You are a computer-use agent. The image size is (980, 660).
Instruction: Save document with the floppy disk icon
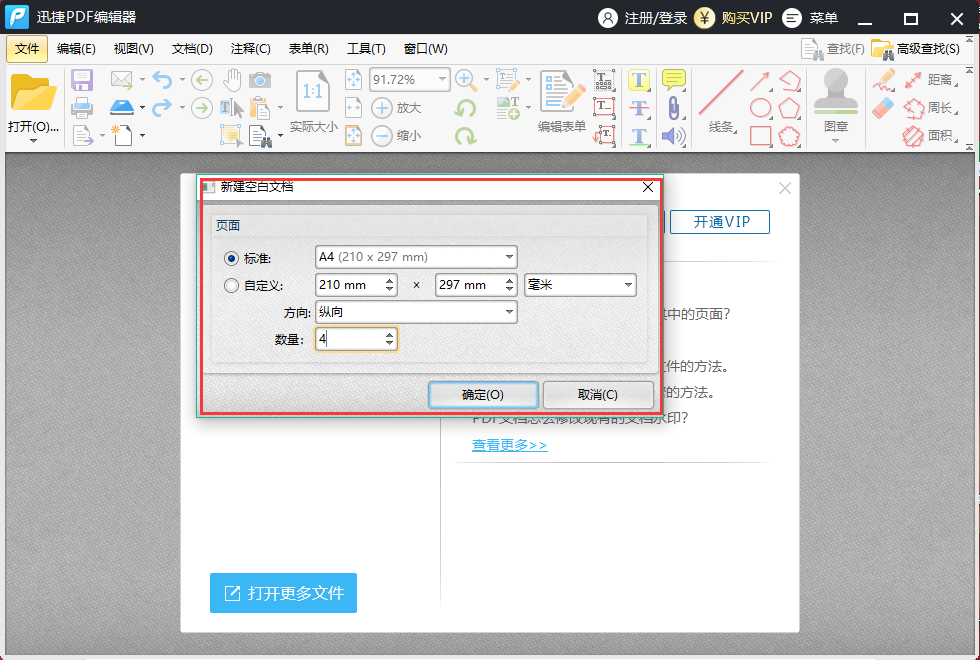[82, 80]
